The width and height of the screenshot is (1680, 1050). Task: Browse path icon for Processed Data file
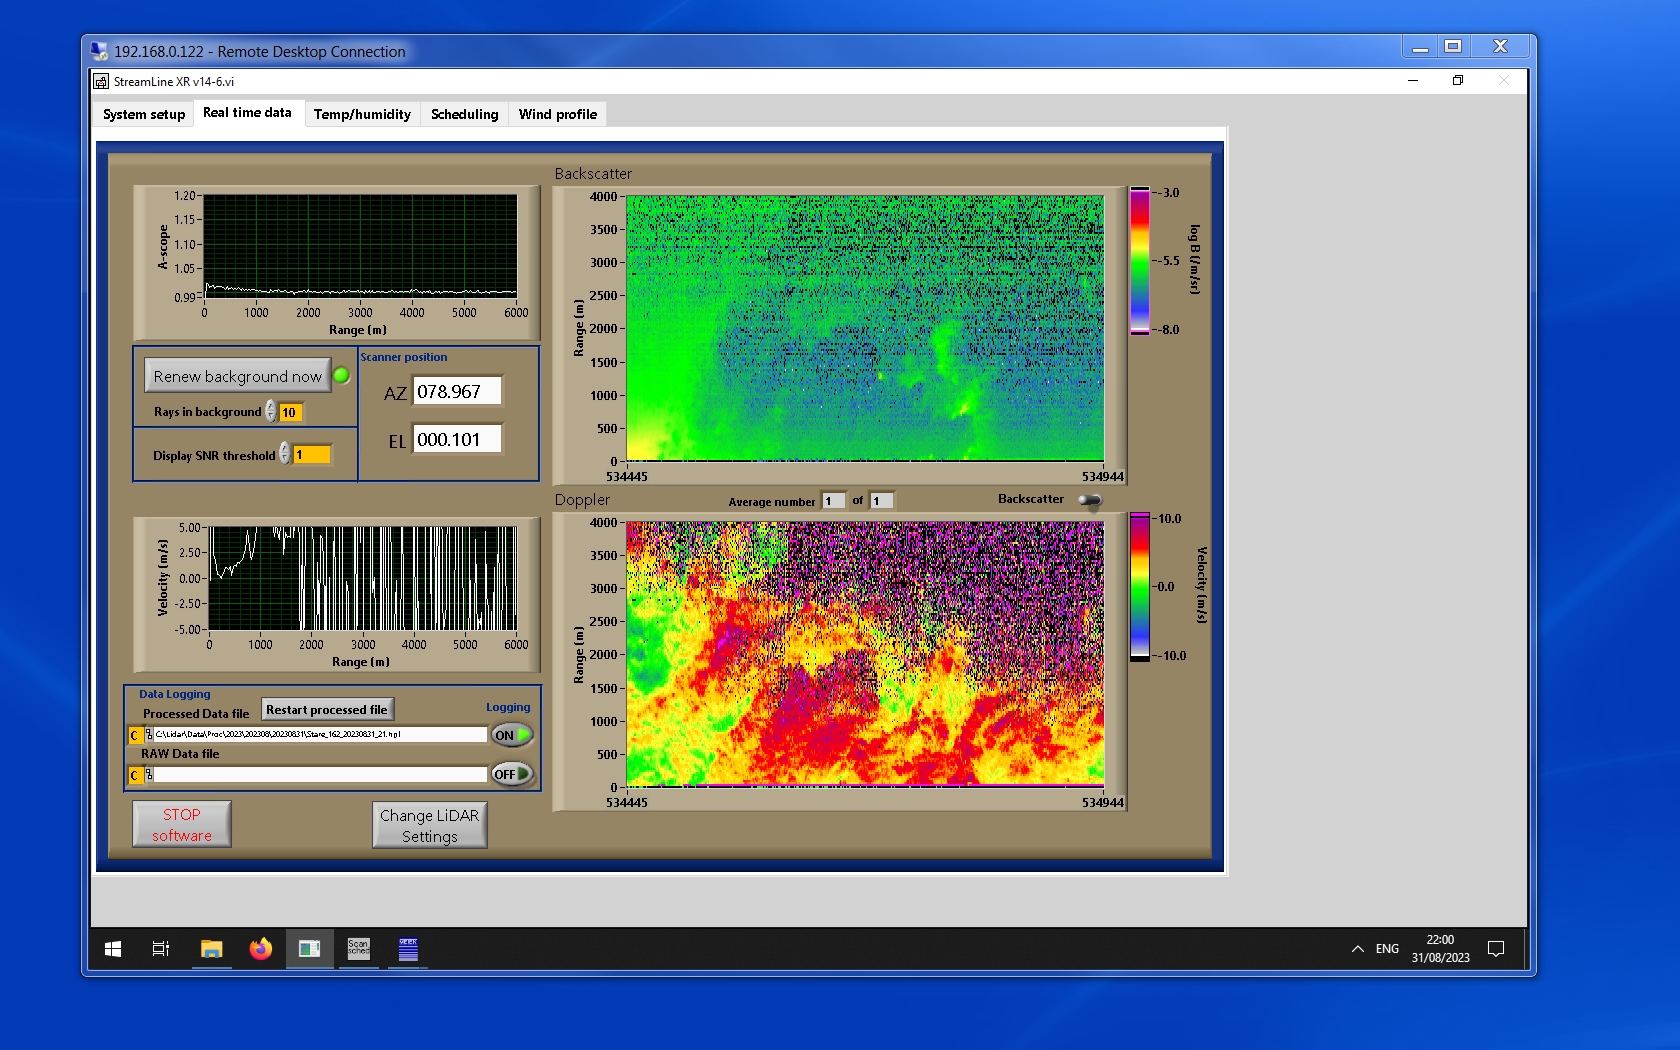[x=149, y=735]
